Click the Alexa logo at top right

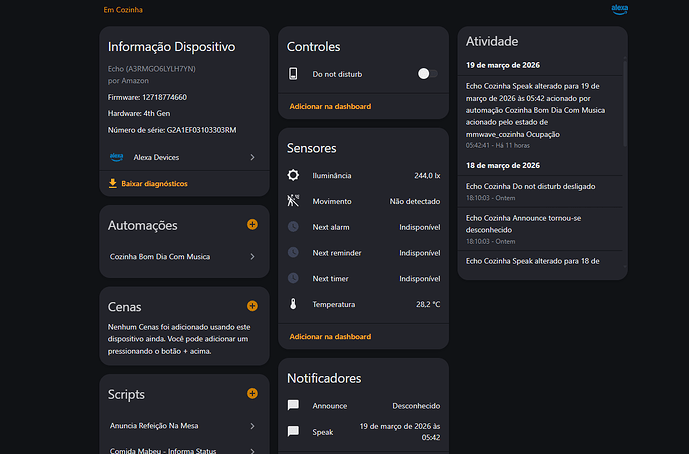coord(620,10)
